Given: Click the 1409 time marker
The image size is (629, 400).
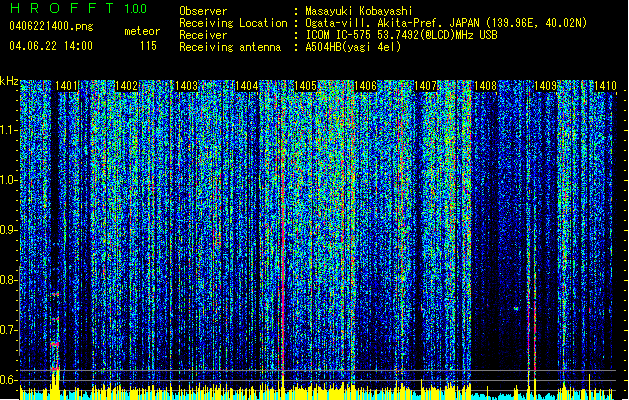Looking at the screenshot, I should [546, 86].
